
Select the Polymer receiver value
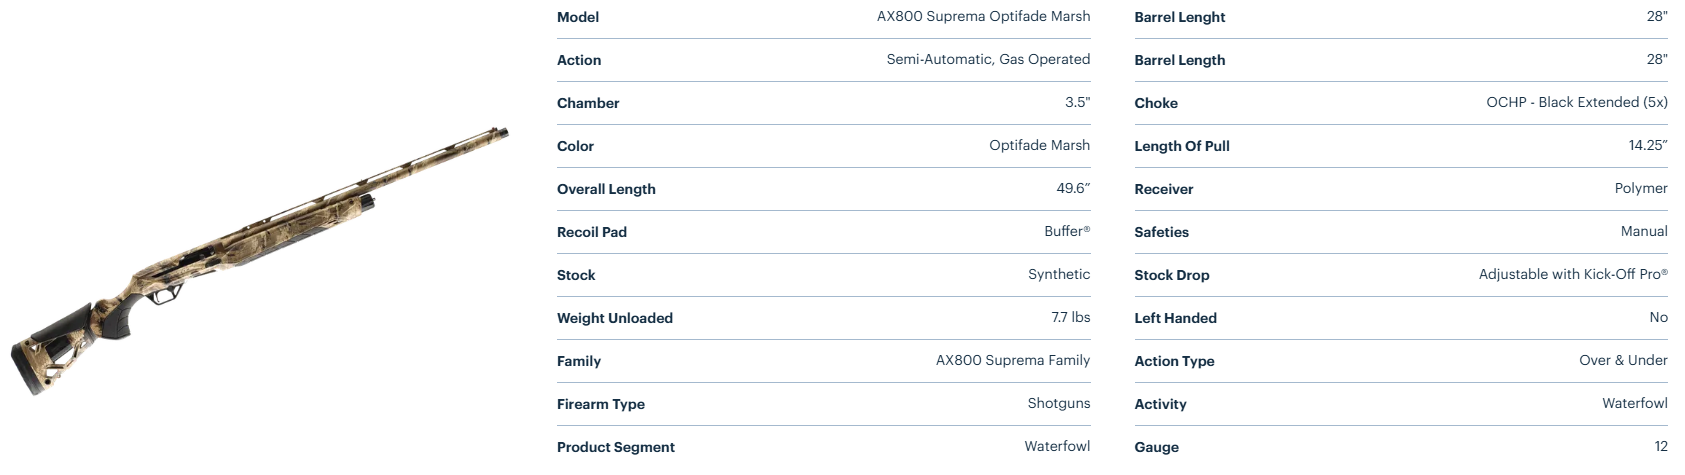(1641, 188)
